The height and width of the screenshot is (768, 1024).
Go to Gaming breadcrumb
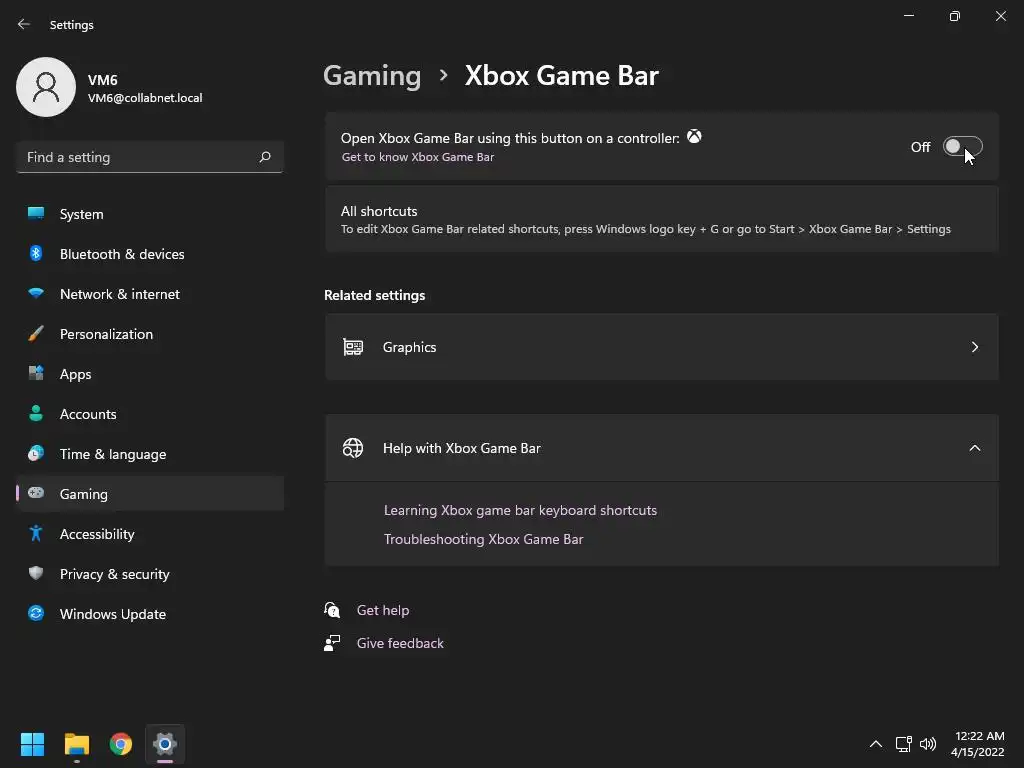372,76
